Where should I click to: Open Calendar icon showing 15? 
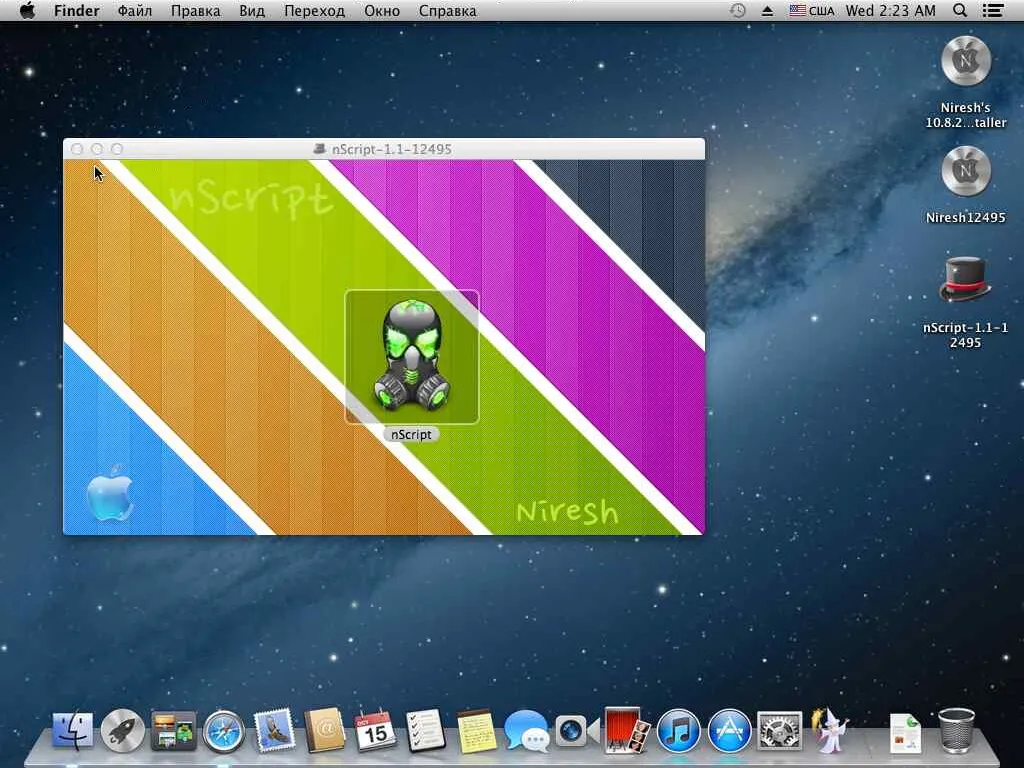375,730
